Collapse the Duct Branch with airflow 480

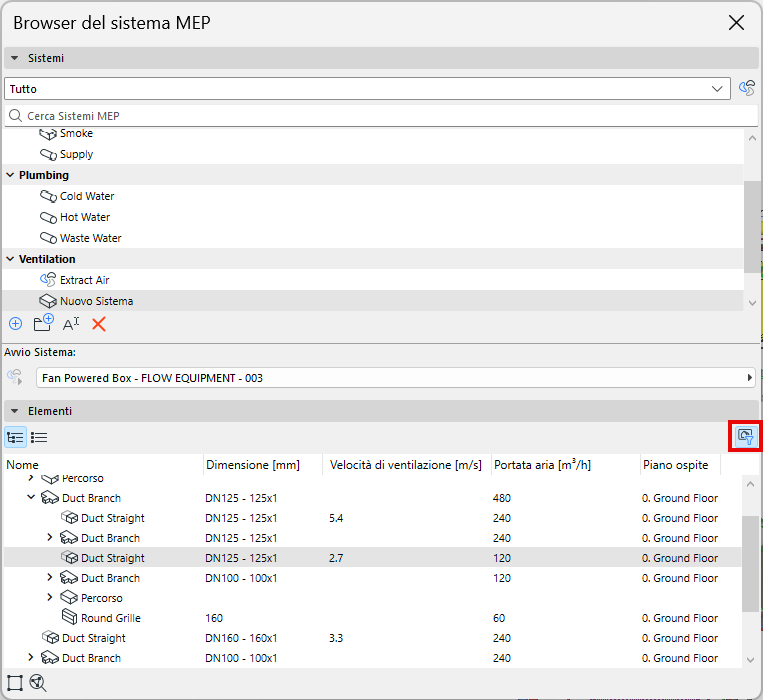(31, 497)
